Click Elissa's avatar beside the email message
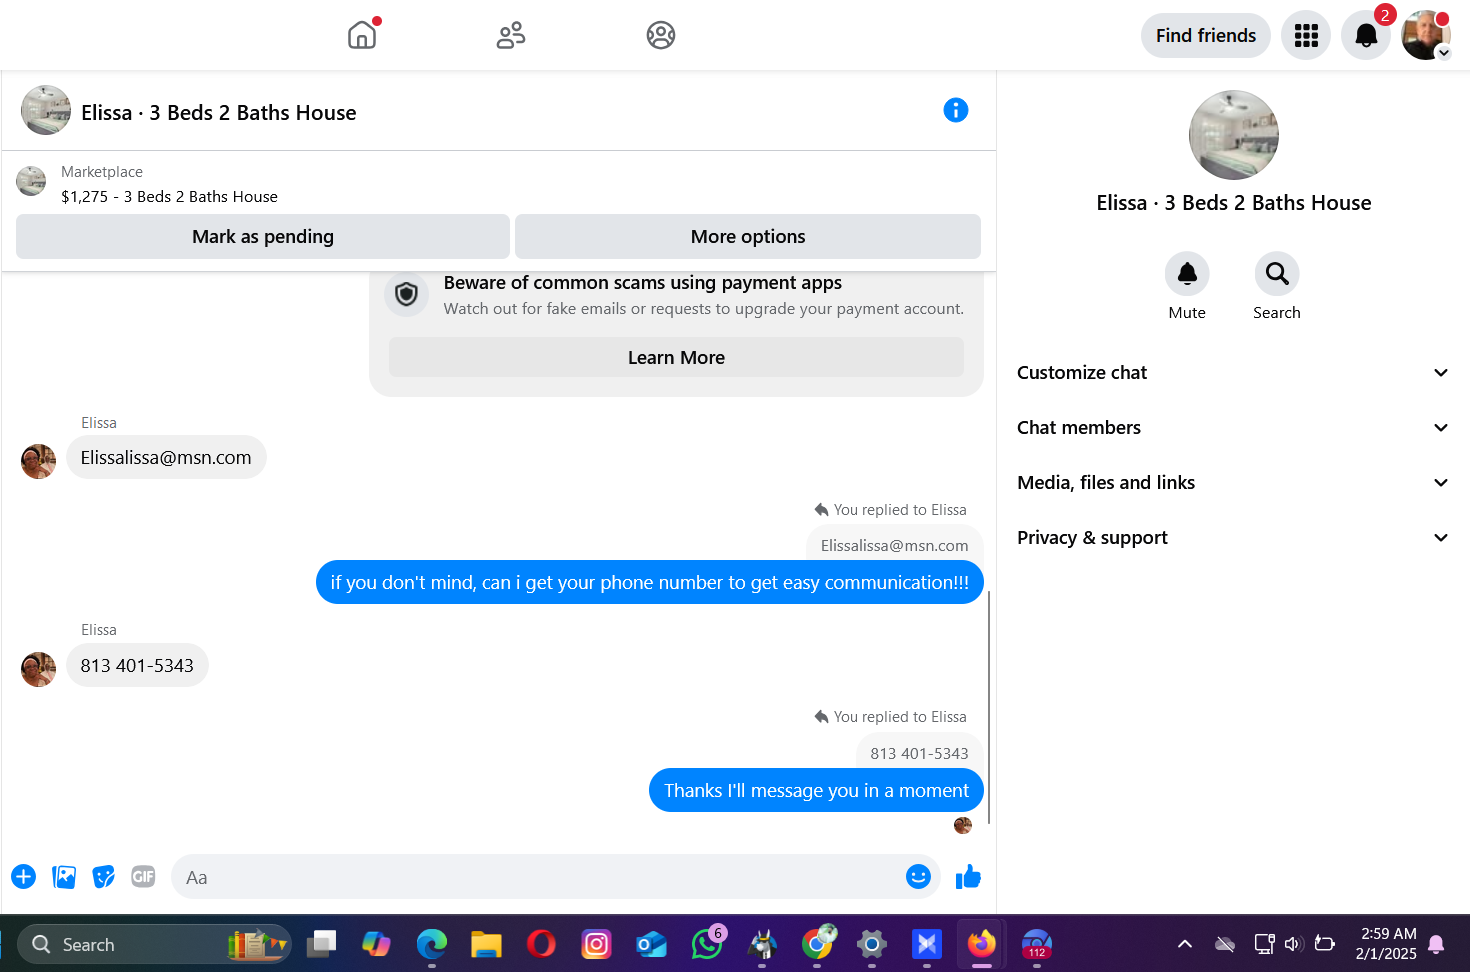The height and width of the screenshot is (972, 1470). pos(39,461)
